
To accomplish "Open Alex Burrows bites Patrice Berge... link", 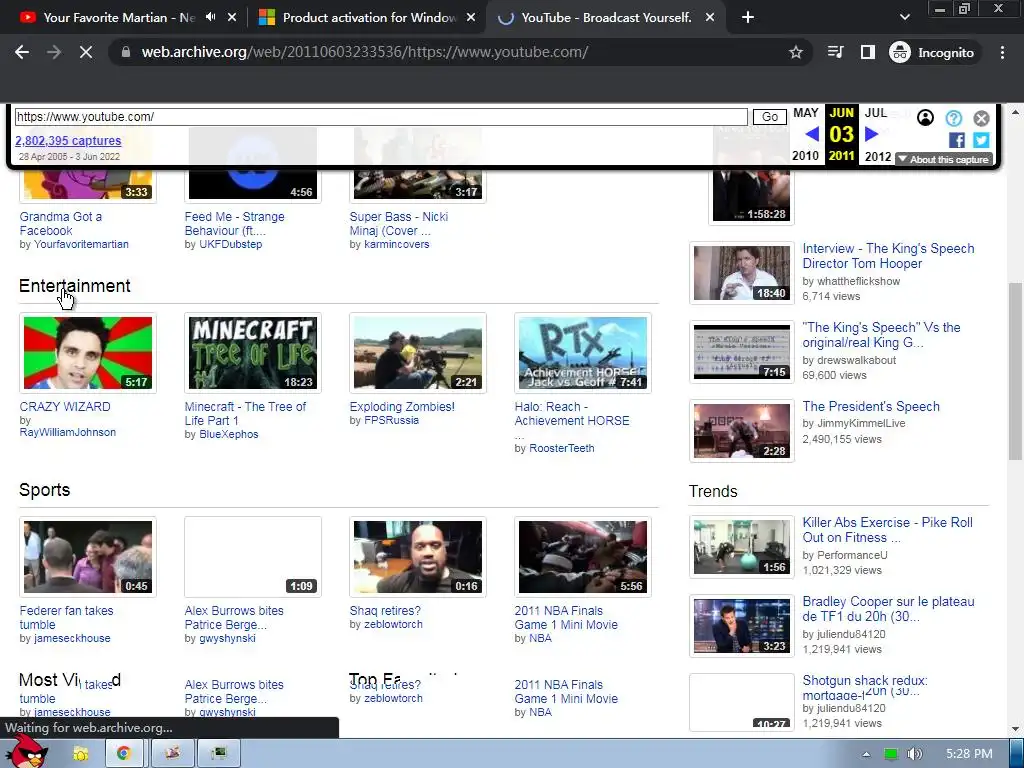I will (x=234, y=618).
